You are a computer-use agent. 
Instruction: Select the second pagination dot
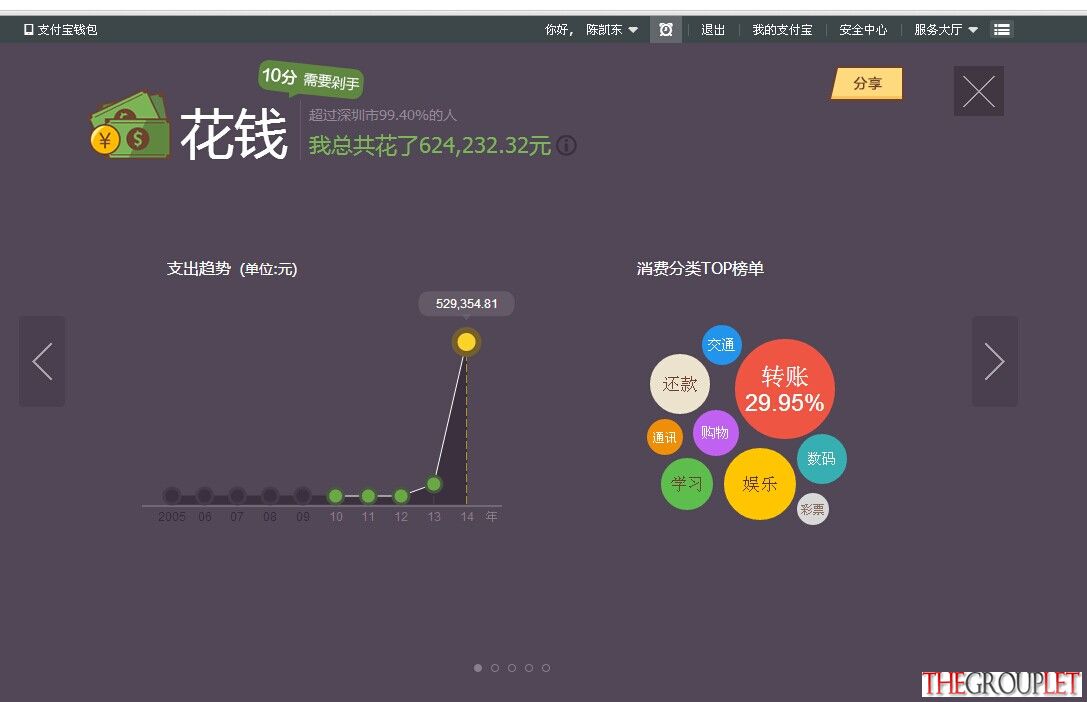[x=495, y=668]
